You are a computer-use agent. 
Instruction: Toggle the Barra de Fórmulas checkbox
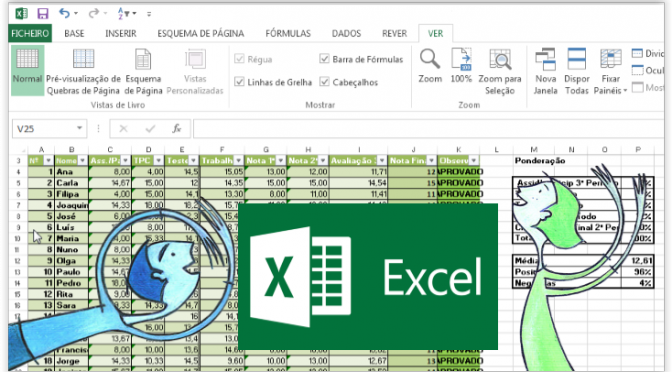click(x=324, y=59)
